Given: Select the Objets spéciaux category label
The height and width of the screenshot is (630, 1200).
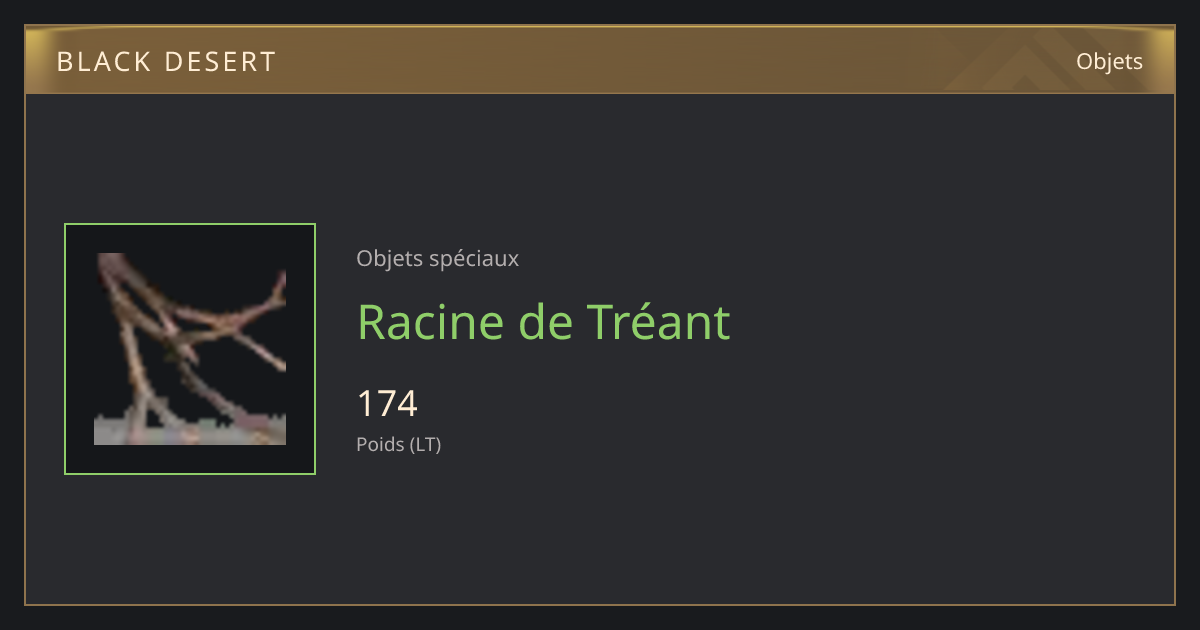Looking at the screenshot, I should point(437,259).
